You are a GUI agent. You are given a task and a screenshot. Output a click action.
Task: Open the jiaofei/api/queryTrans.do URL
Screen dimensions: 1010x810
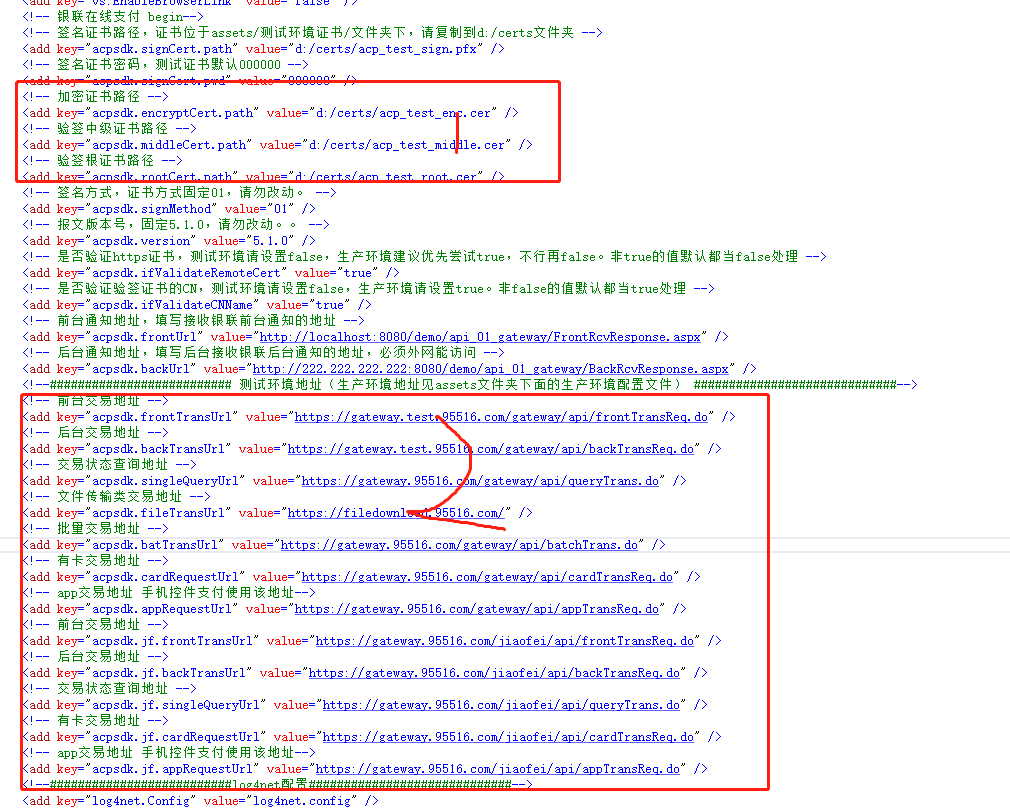pyautogui.click(x=501, y=705)
